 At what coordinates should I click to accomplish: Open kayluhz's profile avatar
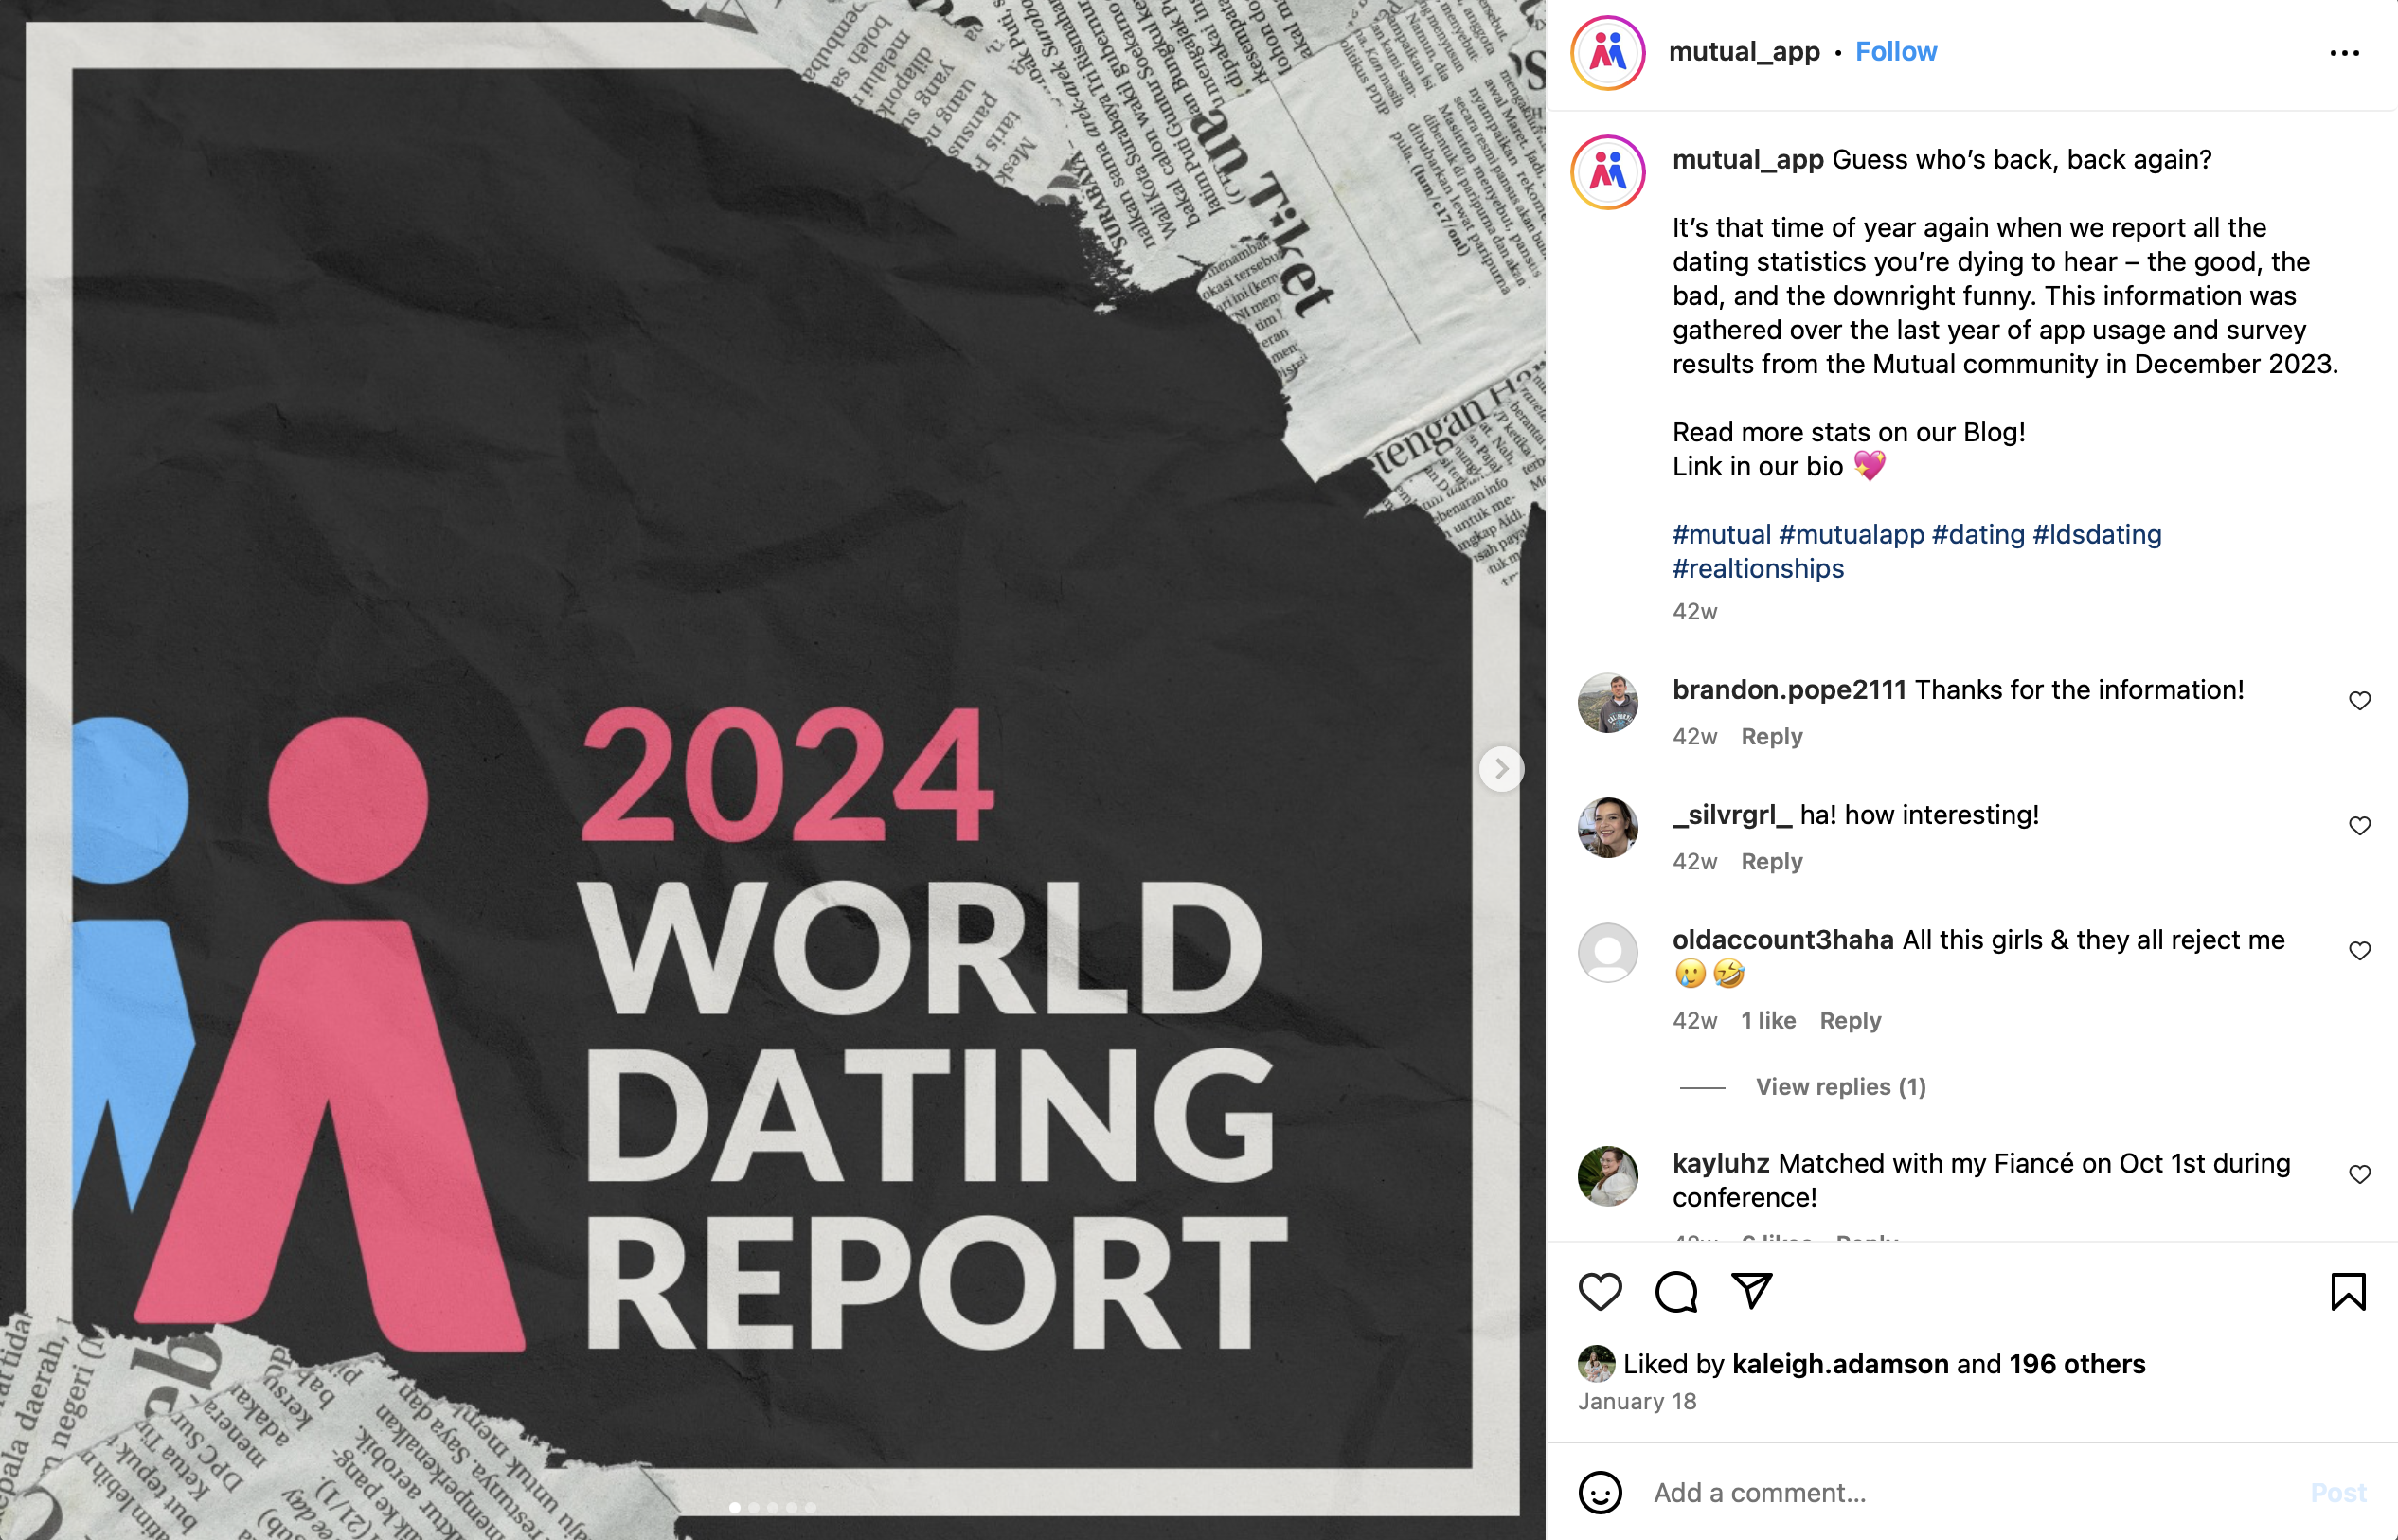pos(1607,1176)
